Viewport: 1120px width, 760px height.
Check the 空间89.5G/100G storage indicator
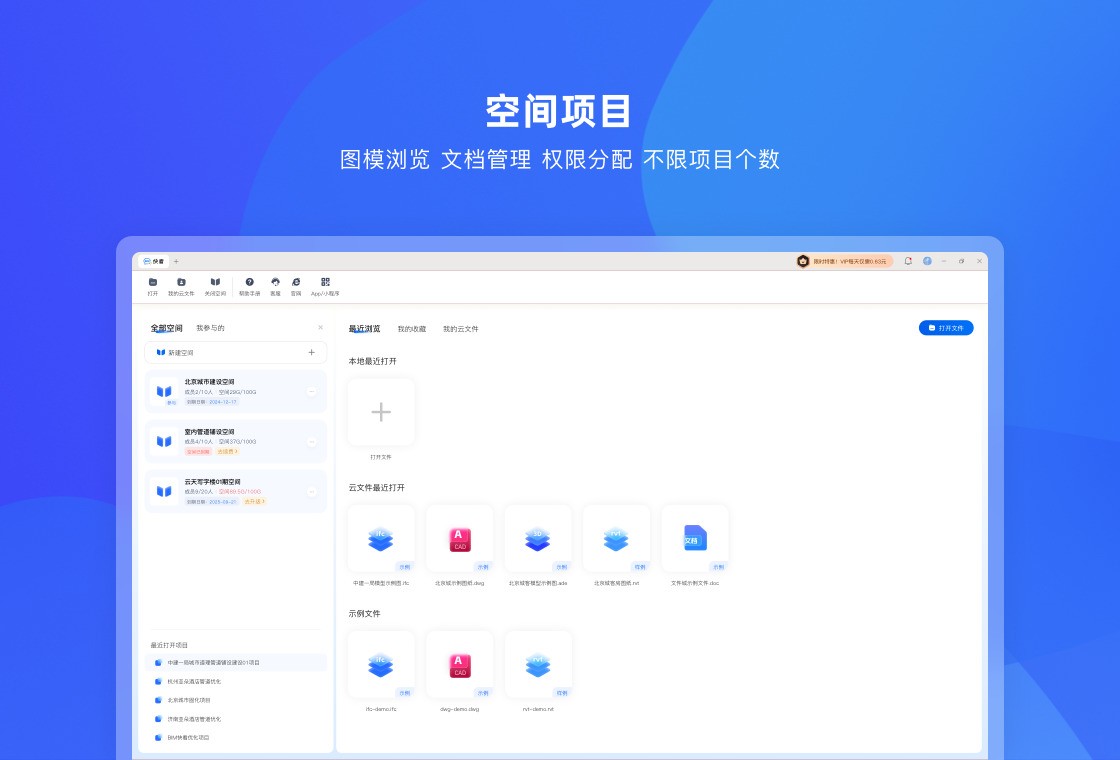tap(239, 491)
